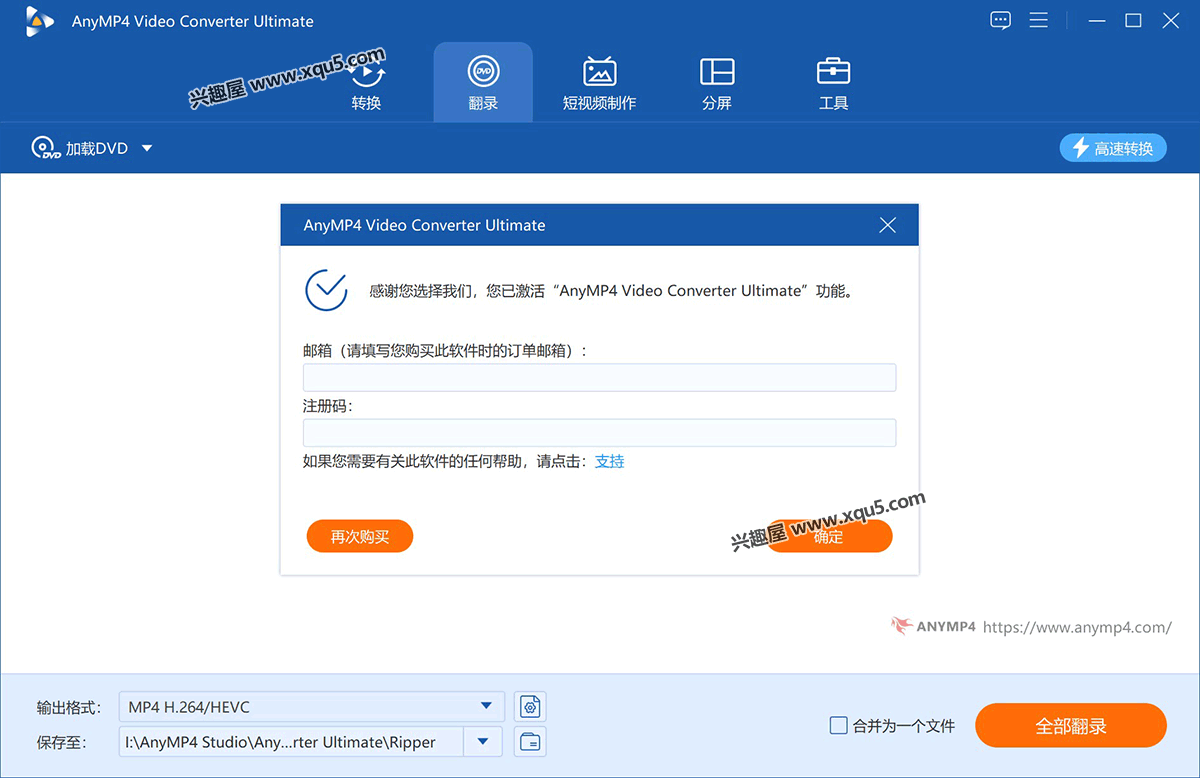Viewport: 1200px width, 778px height.
Task: Expand the save path dropdown arrow
Action: [484, 742]
